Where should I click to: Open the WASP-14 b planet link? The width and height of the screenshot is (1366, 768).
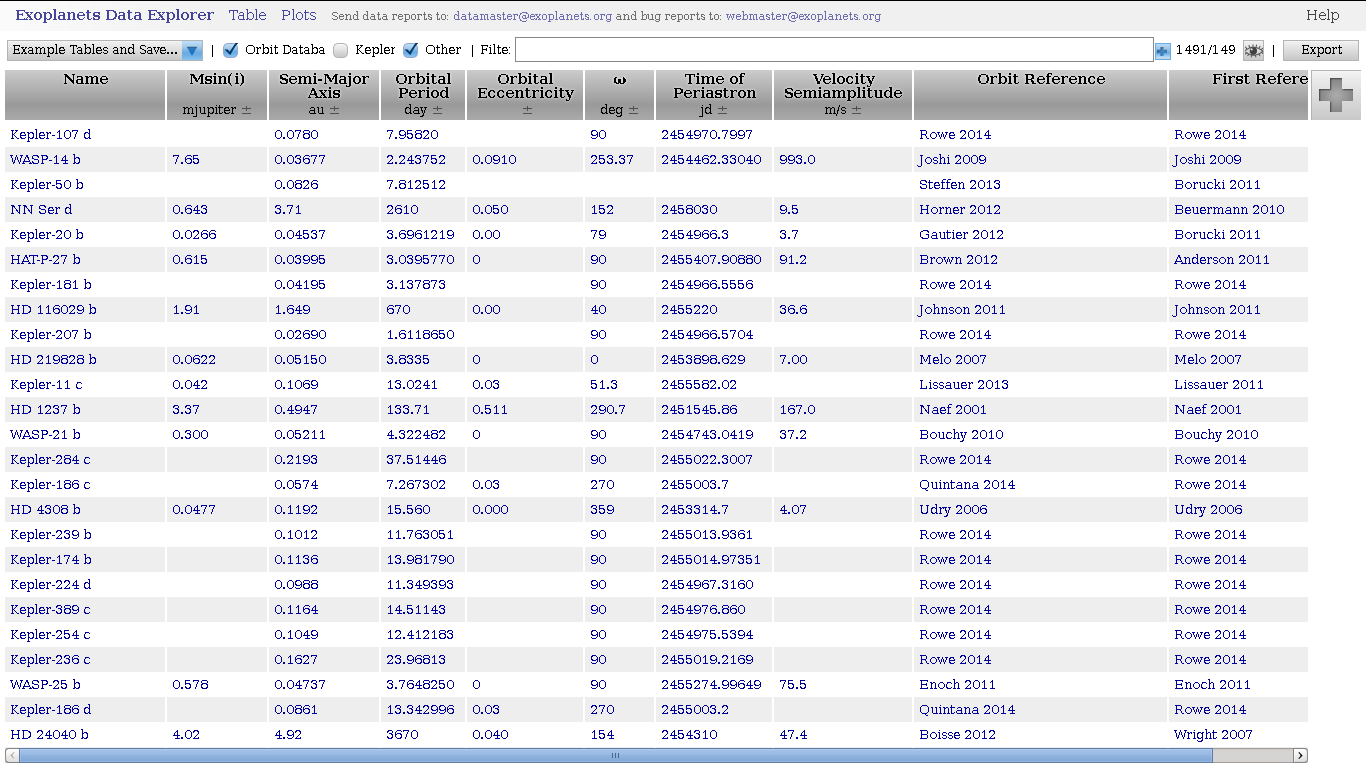[x=45, y=159]
